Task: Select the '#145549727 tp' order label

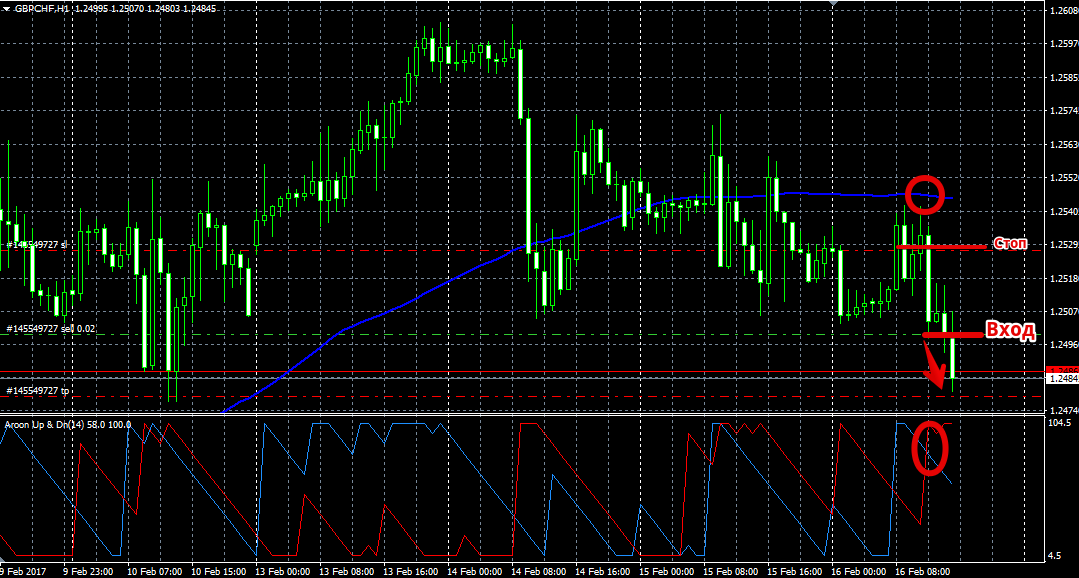Action: point(37,390)
